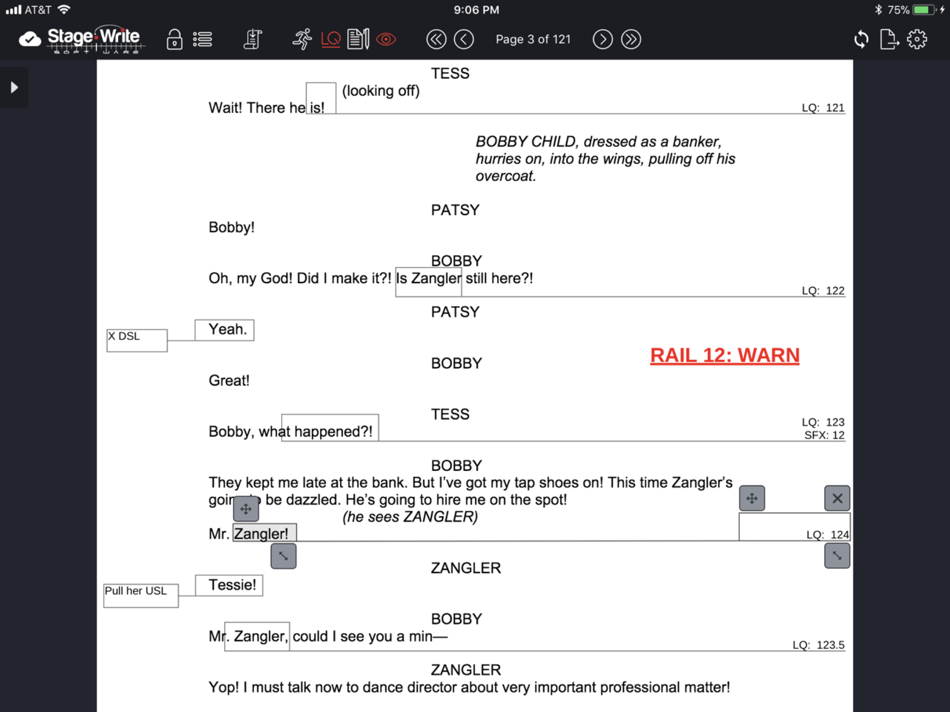Select the SFX: 12 cue label
Image resolution: width=950 pixels, height=712 pixels.
pos(824,435)
